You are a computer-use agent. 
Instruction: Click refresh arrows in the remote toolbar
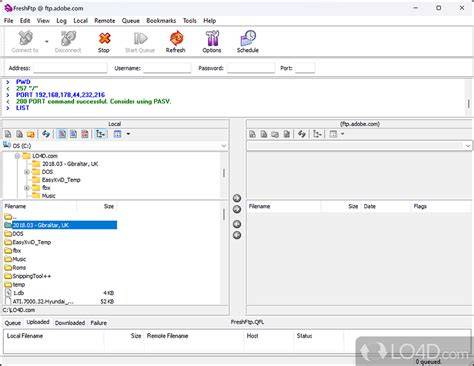coord(302,134)
